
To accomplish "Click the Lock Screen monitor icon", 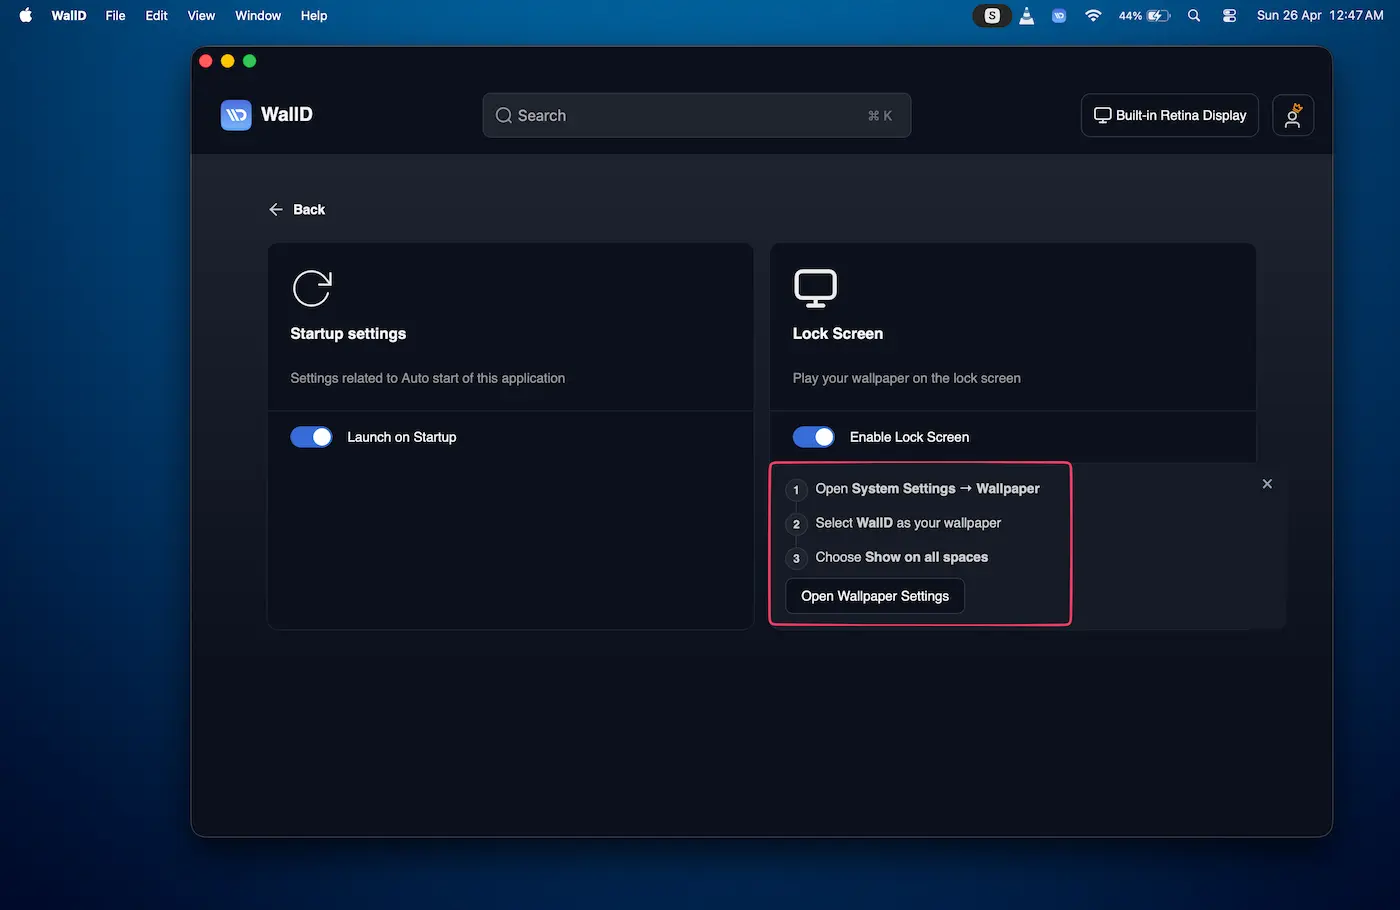I will 815,288.
